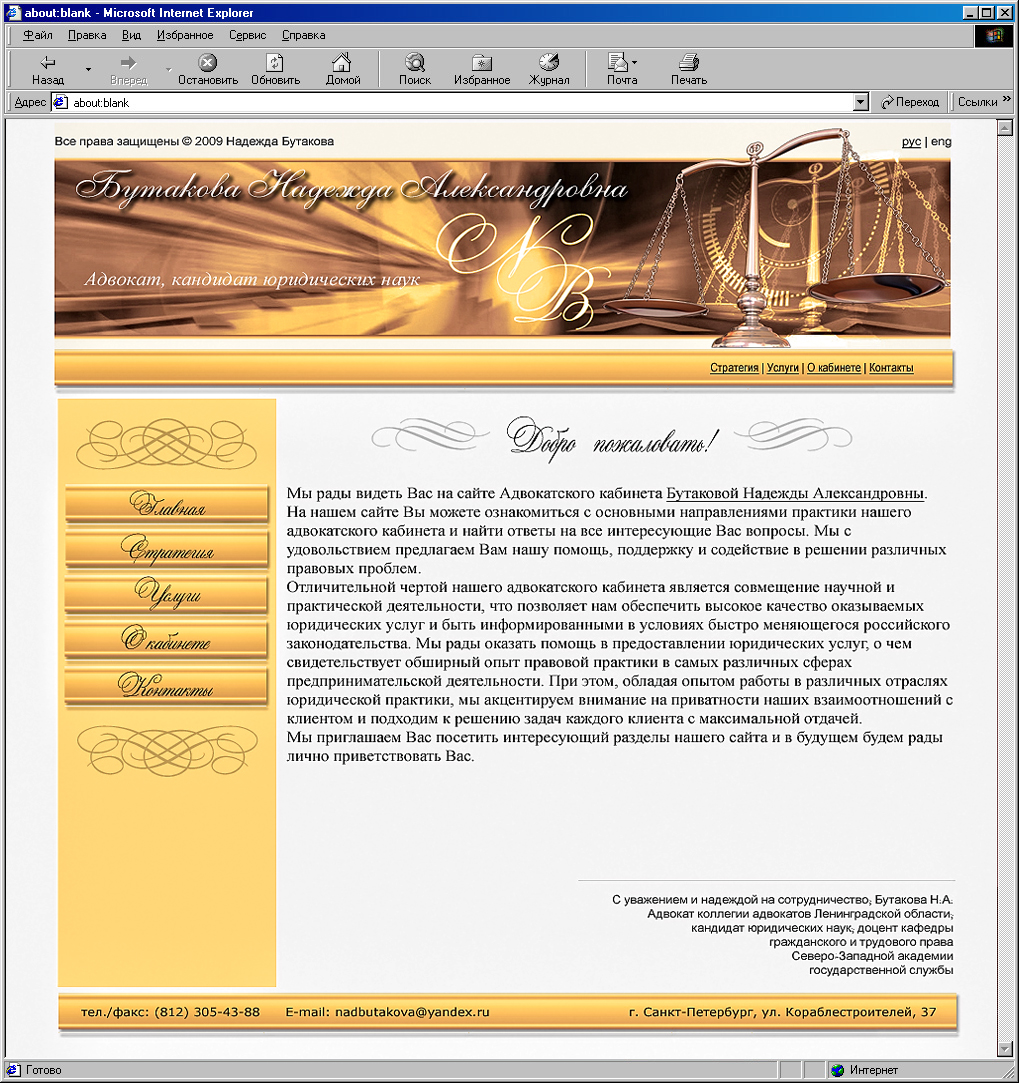Click the Контакты link in top navigation
The height and width of the screenshot is (1083, 1019).
891,368
